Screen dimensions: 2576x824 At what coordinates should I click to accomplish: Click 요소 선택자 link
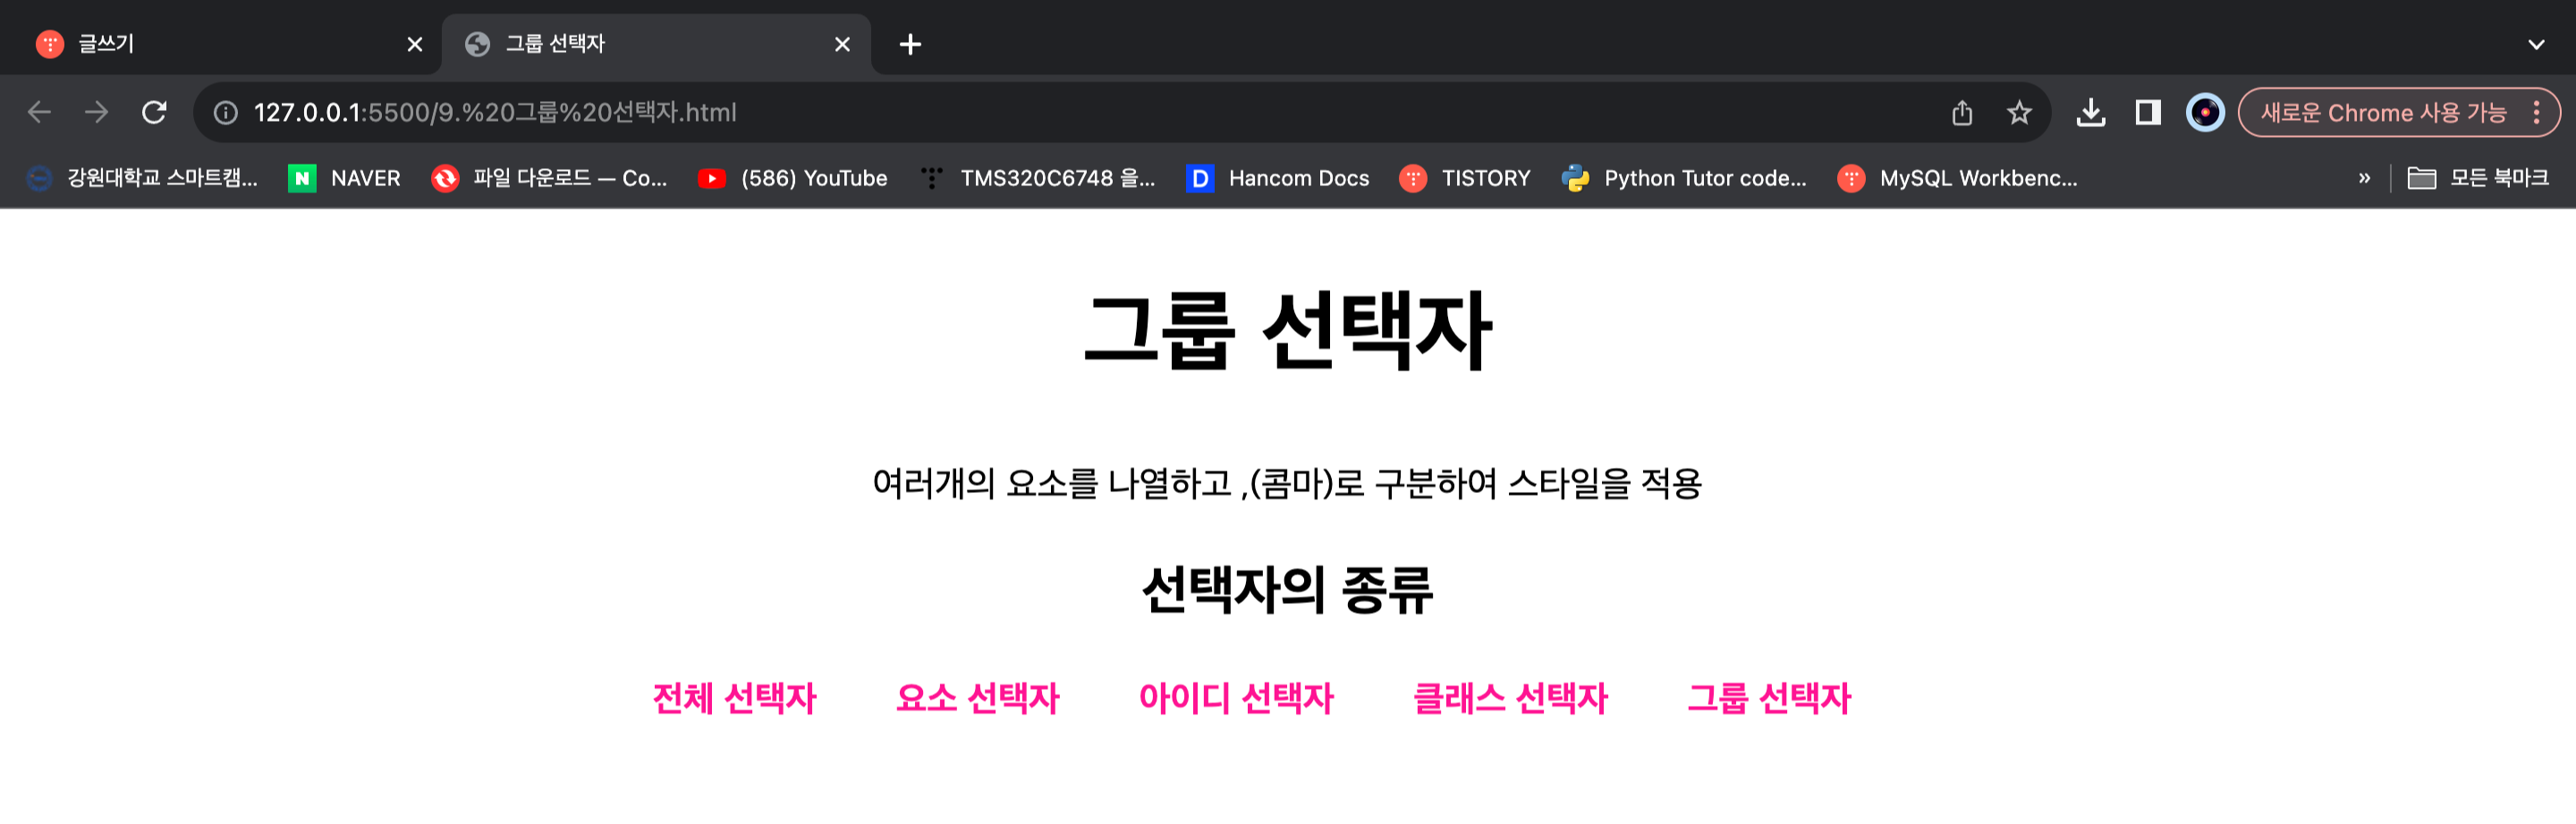(977, 698)
